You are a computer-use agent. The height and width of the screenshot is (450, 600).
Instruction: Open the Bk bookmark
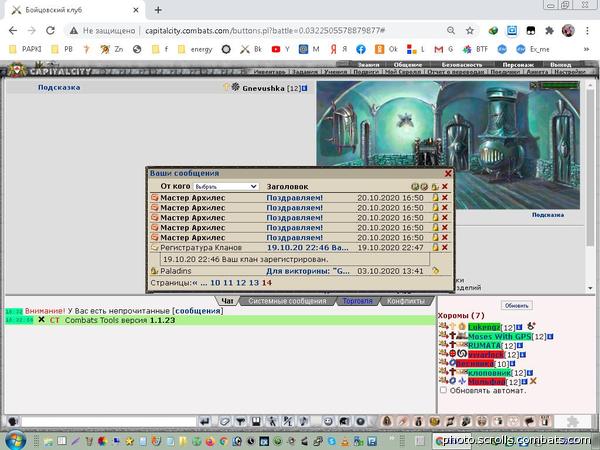coord(251,49)
